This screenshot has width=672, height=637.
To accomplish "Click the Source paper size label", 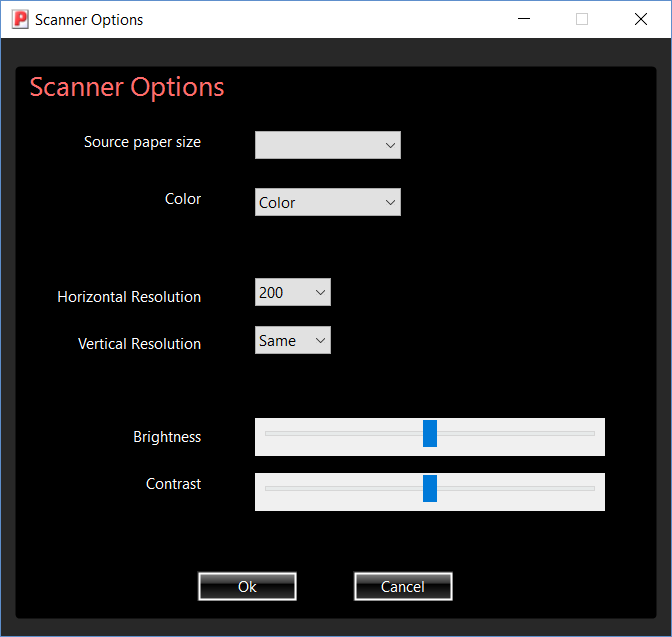I will pos(142,142).
